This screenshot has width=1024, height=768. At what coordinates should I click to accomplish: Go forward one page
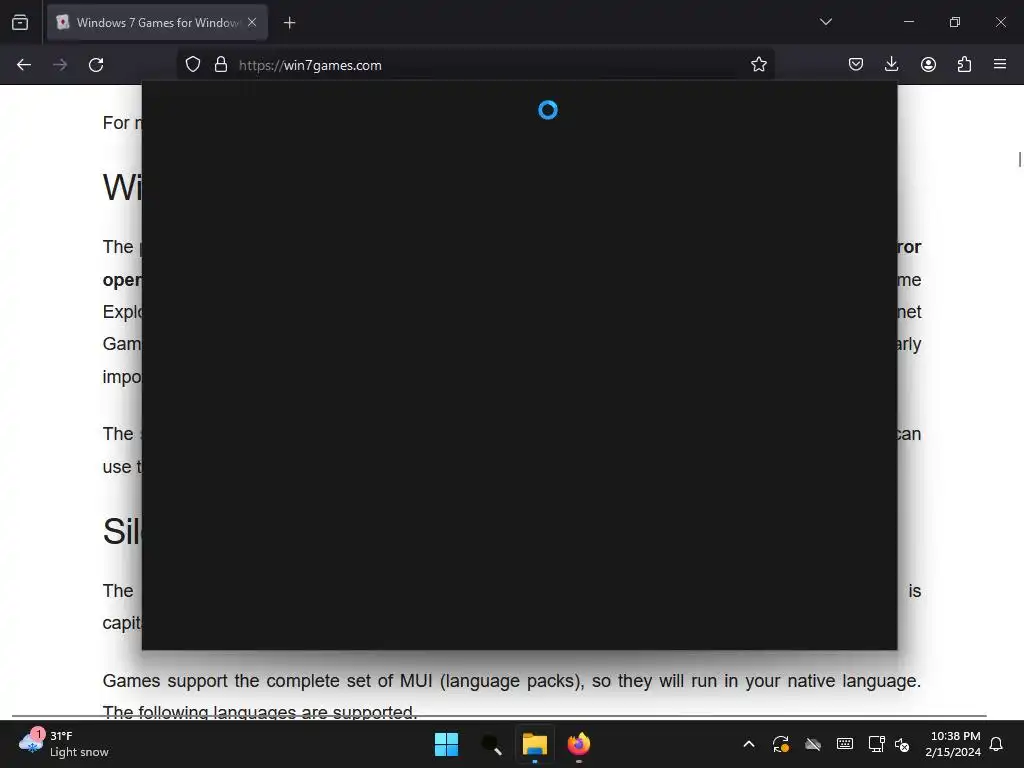60,65
